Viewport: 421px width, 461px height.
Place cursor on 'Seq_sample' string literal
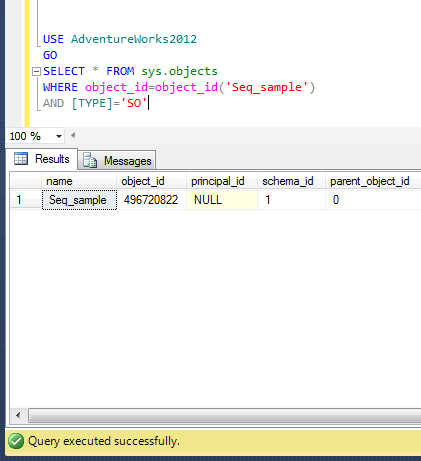pyautogui.click(x=267, y=87)
